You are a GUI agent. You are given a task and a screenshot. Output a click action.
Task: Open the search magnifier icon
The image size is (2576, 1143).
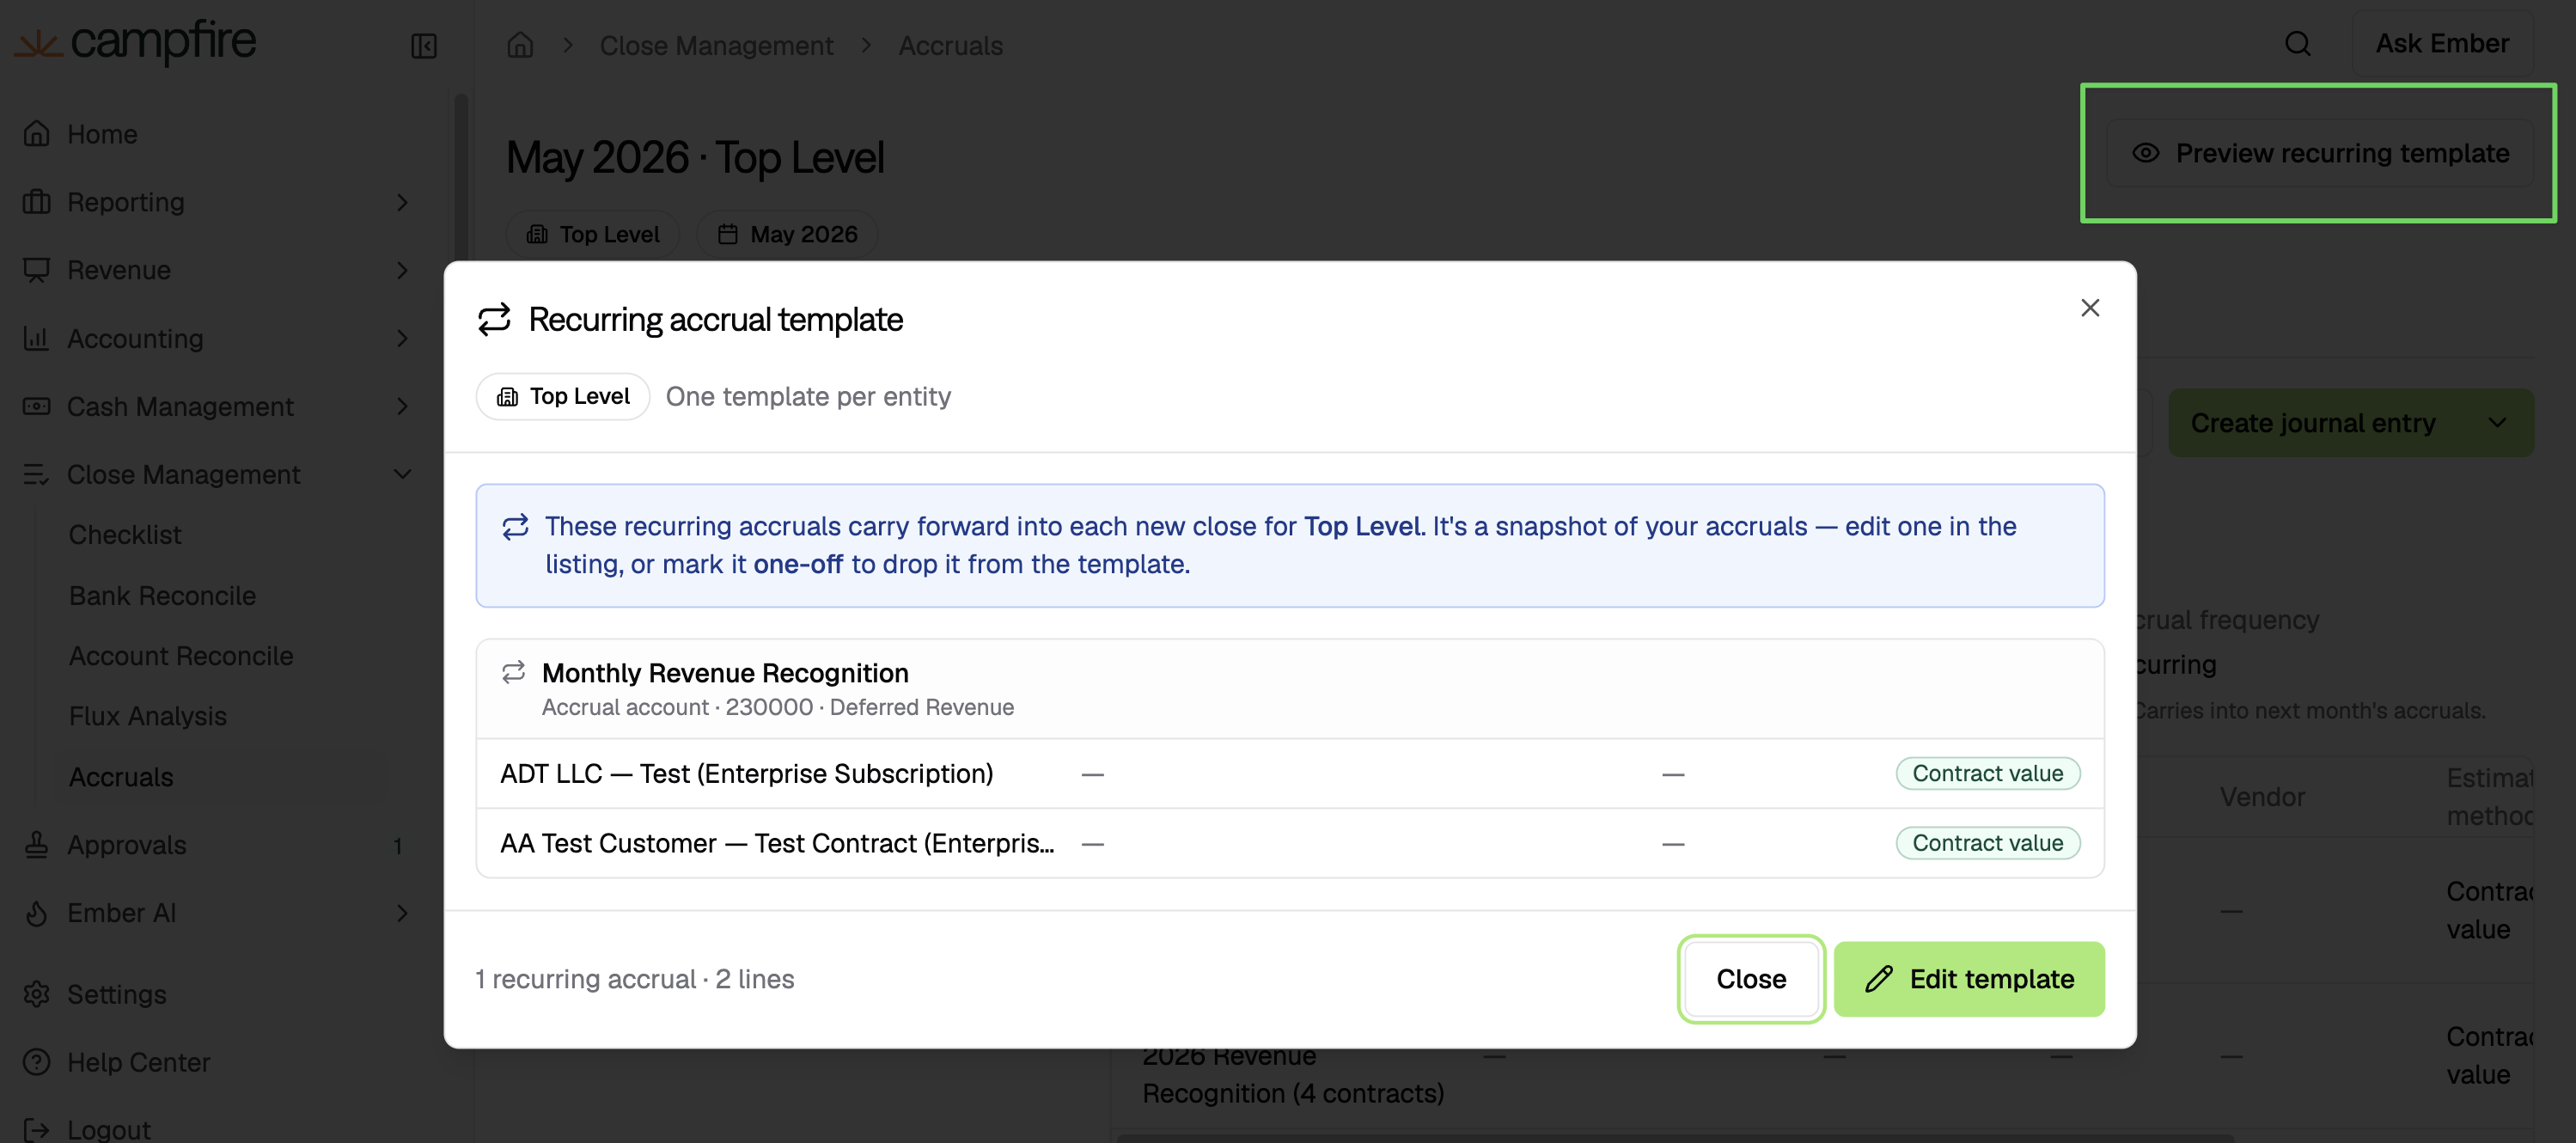coord(2298,44)
